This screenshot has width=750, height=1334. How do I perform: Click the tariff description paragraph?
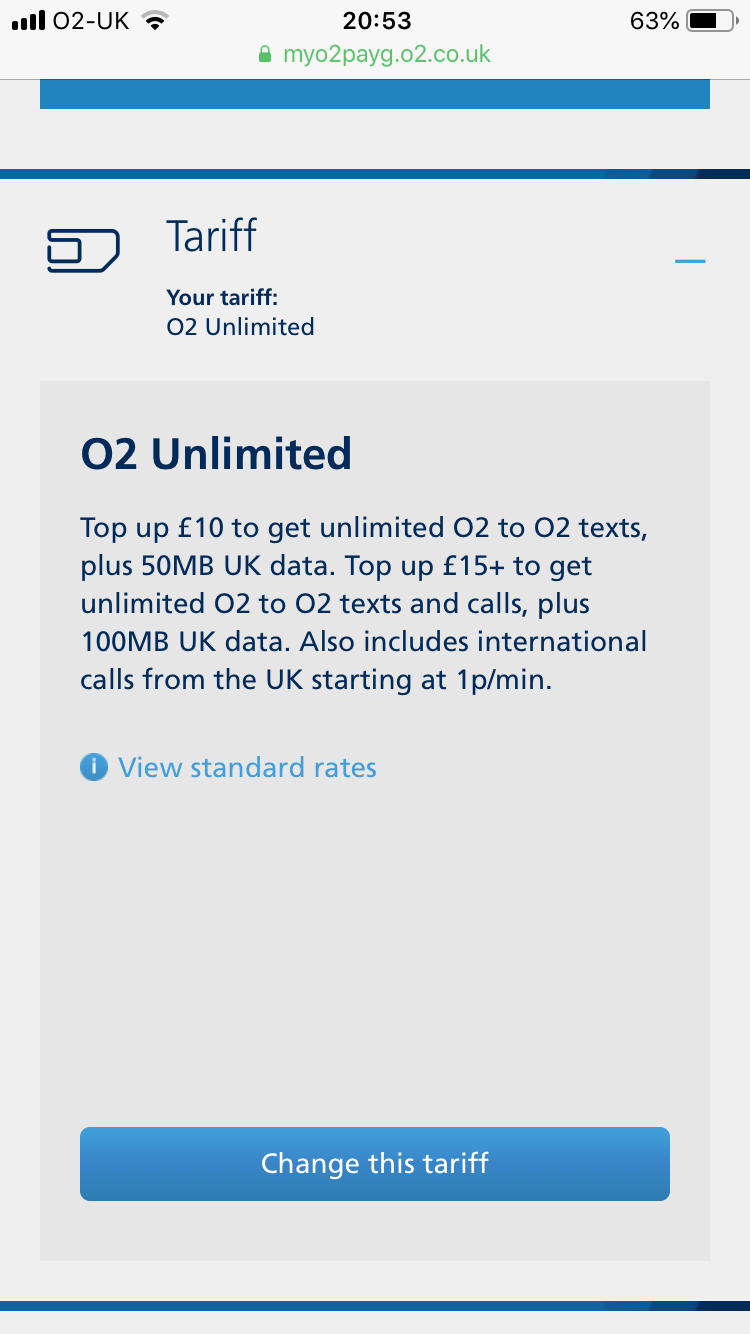click(364, 604)
